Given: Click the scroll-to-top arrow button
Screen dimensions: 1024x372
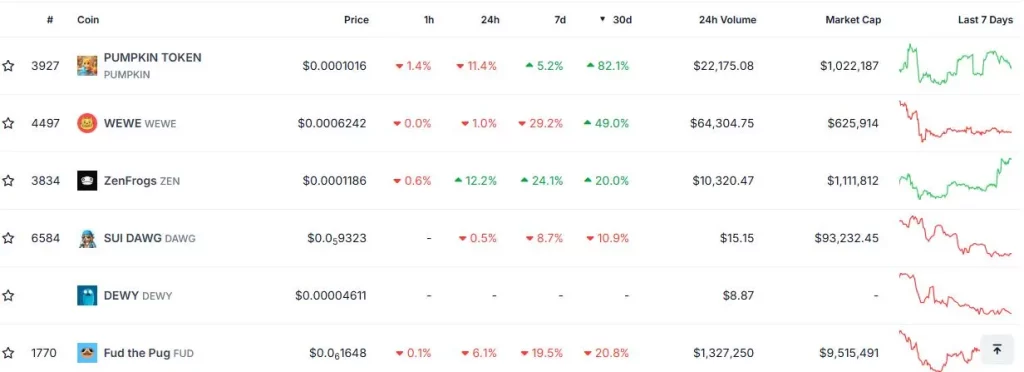Looking at the screenshot, I should click(997, 349).
